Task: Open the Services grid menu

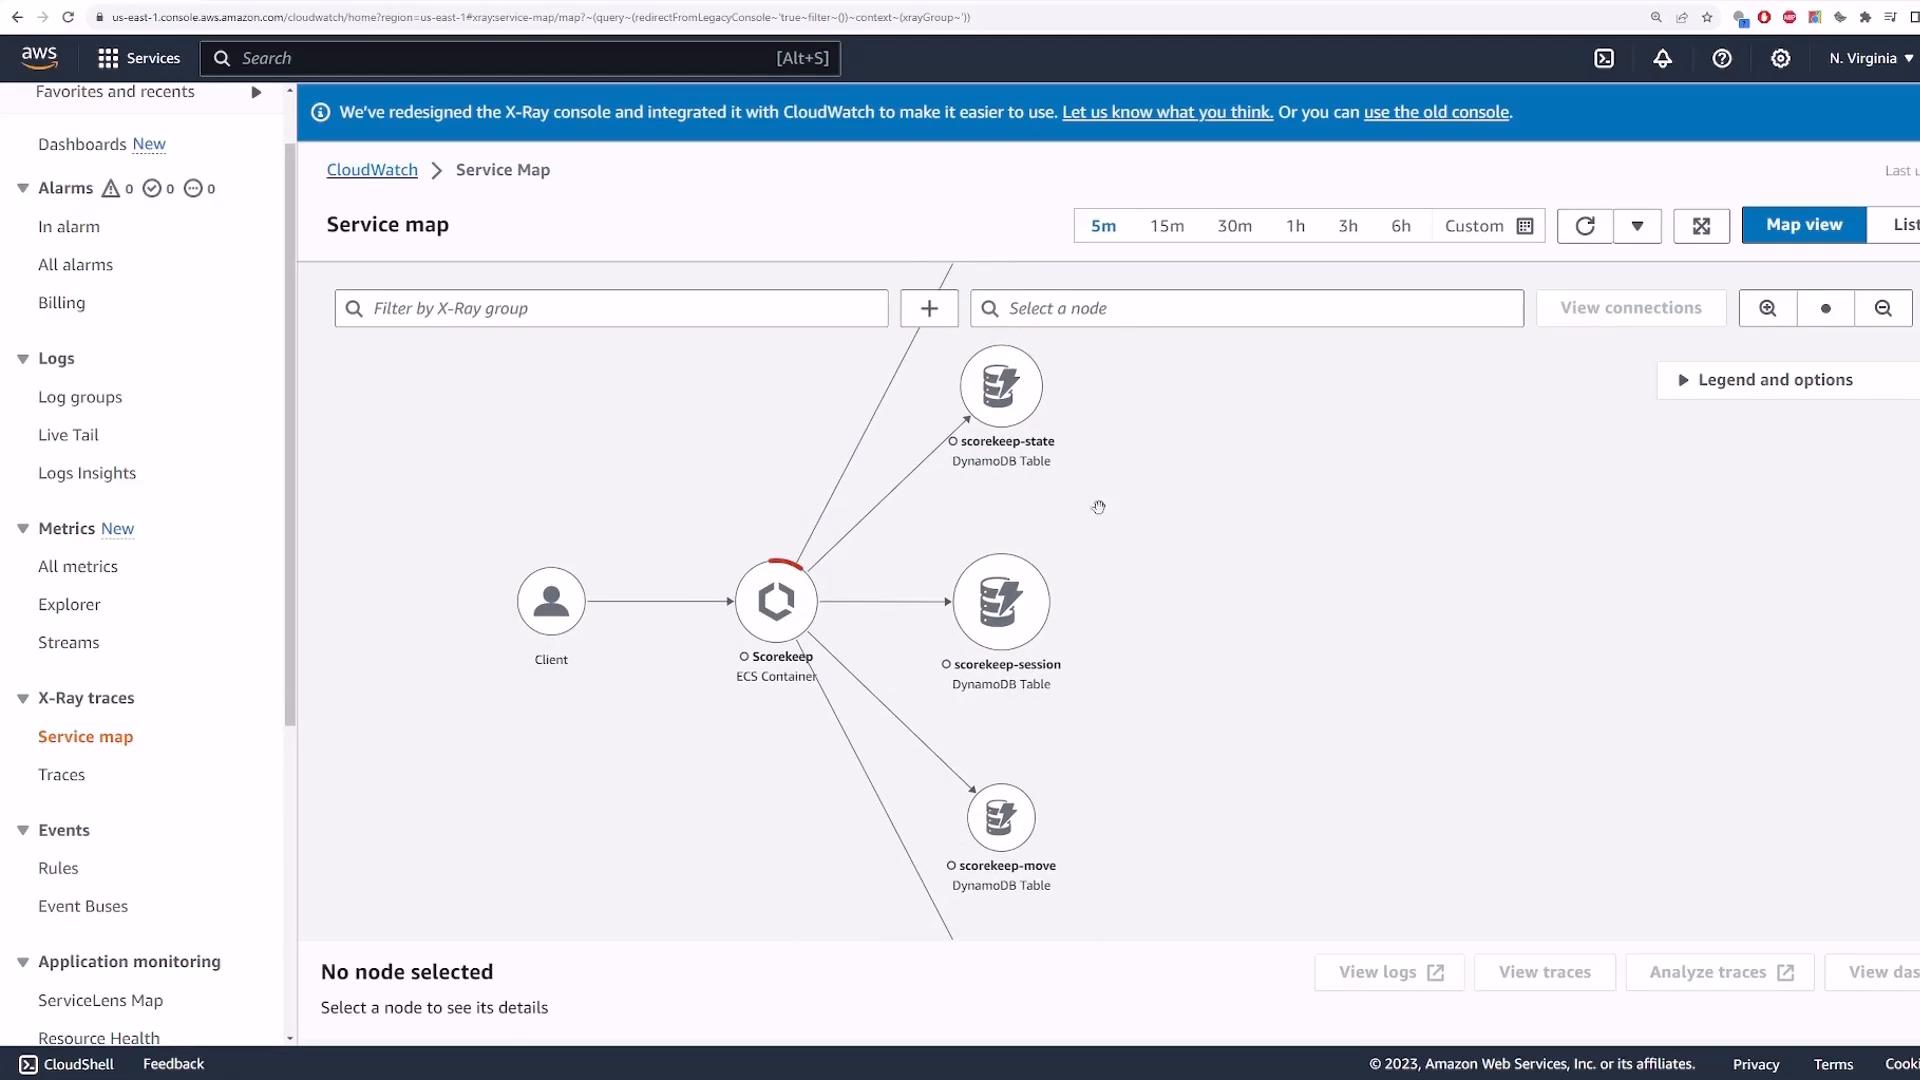Action: pyautogui.click(x=139, y=58)
